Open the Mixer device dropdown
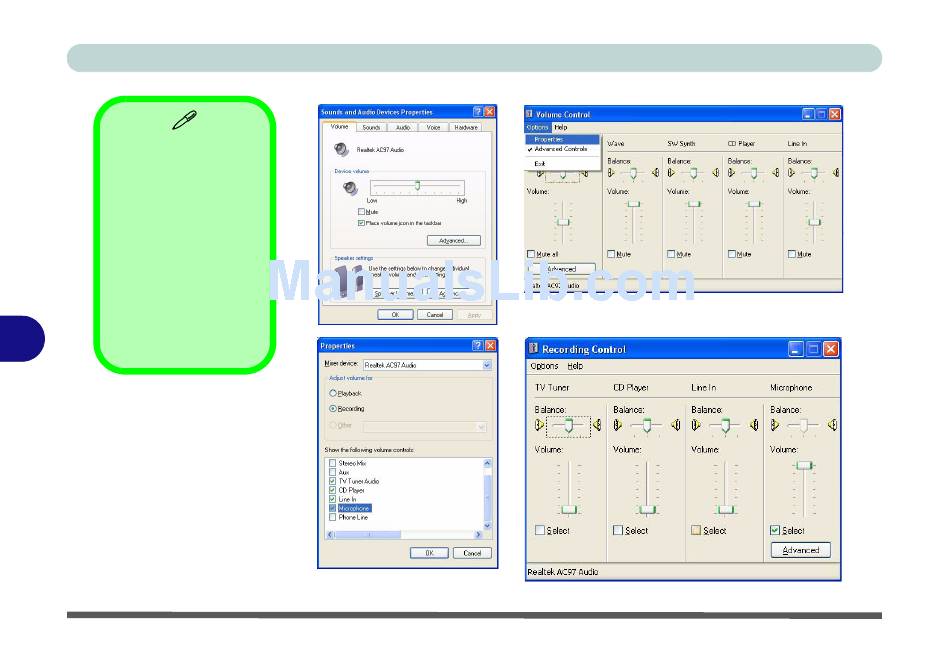 (x=487, y=365)
